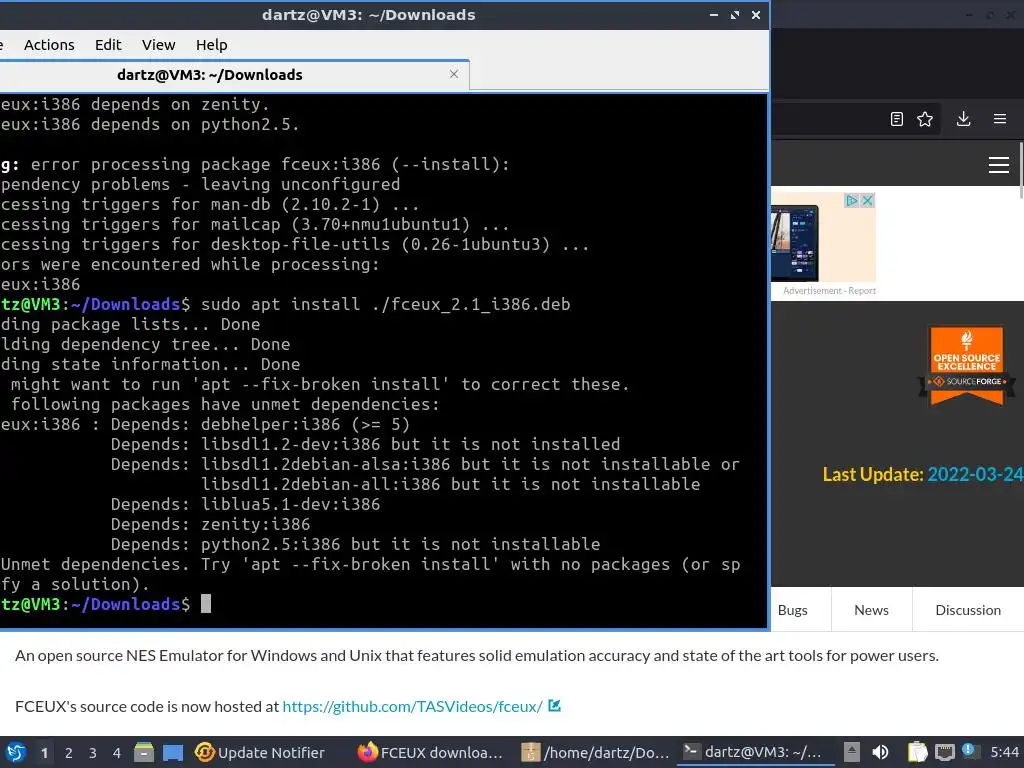Switch to workspace 1
This screenshot has width=1024, height=768.
coord(44,753)
